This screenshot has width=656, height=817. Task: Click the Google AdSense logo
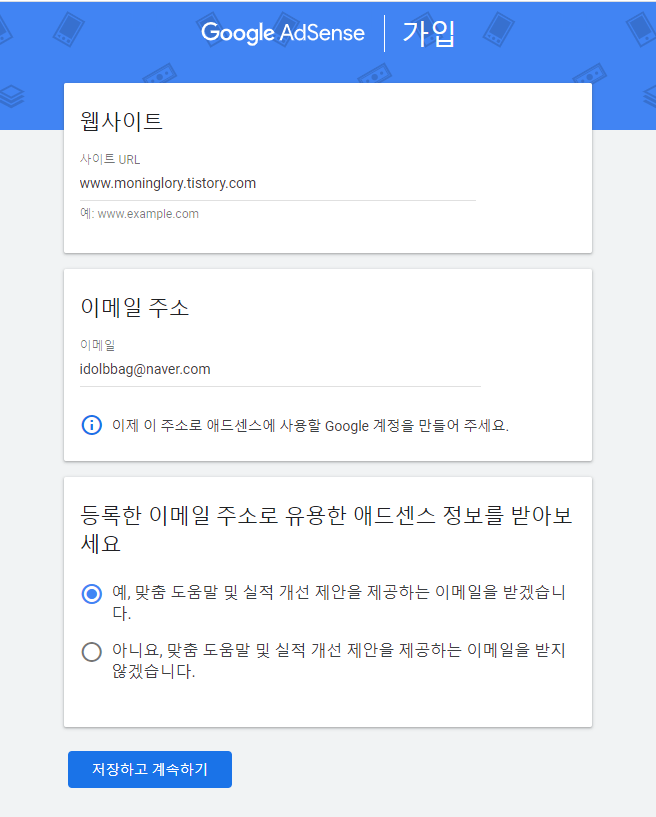tap(283, 33)
